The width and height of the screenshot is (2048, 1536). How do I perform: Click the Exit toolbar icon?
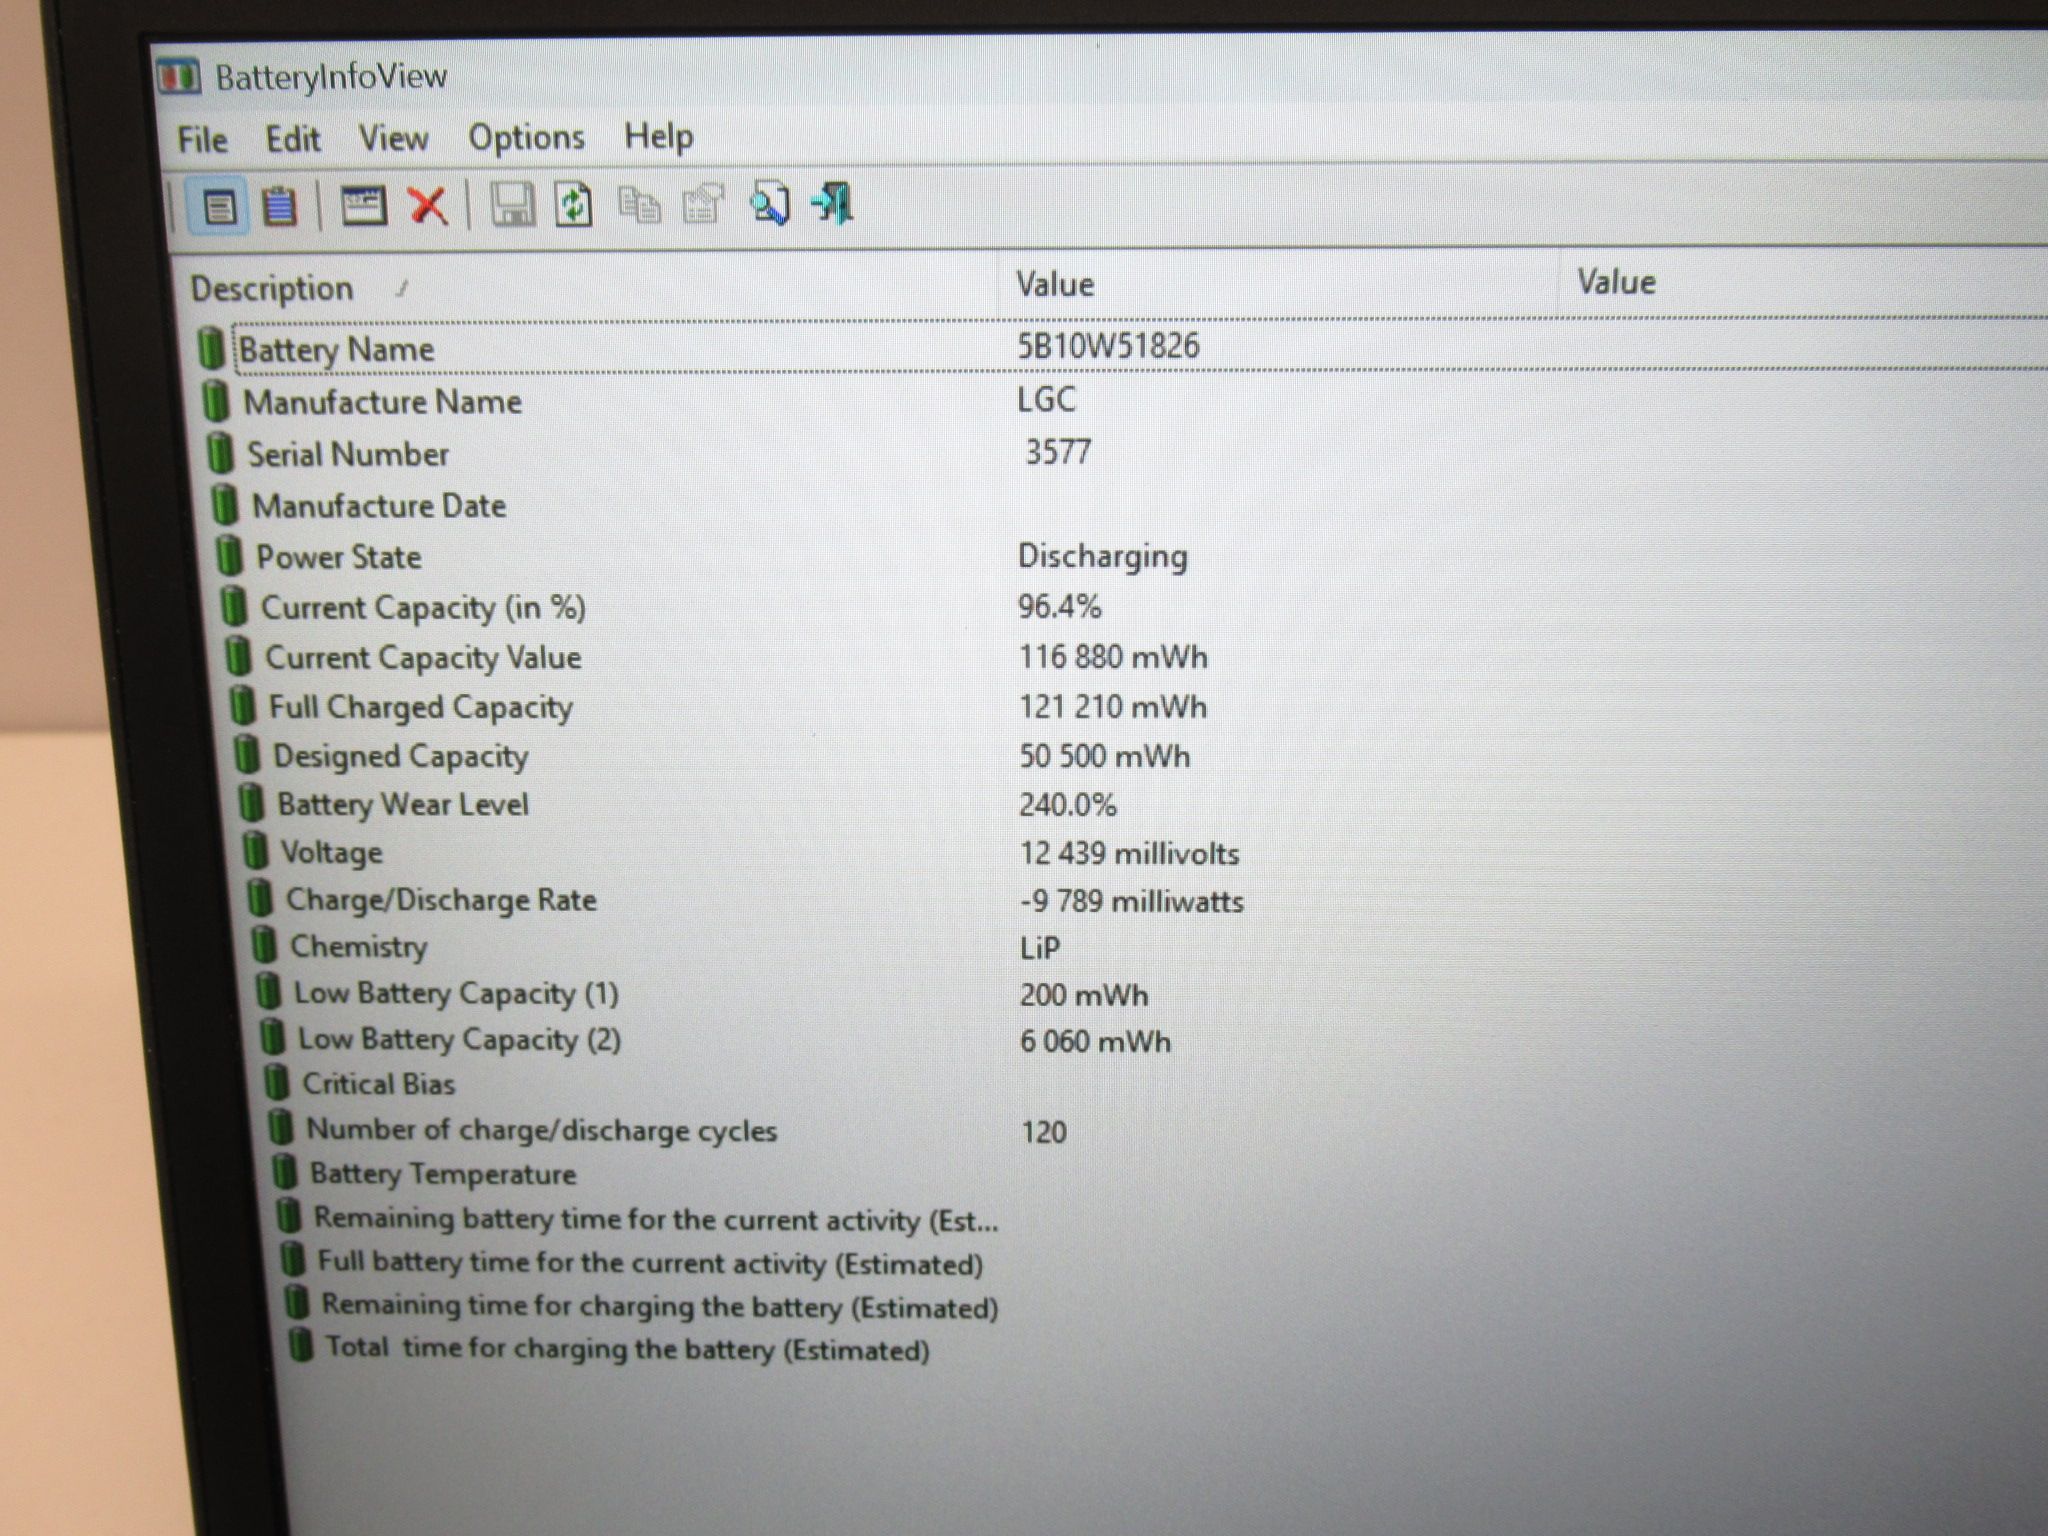833,203
